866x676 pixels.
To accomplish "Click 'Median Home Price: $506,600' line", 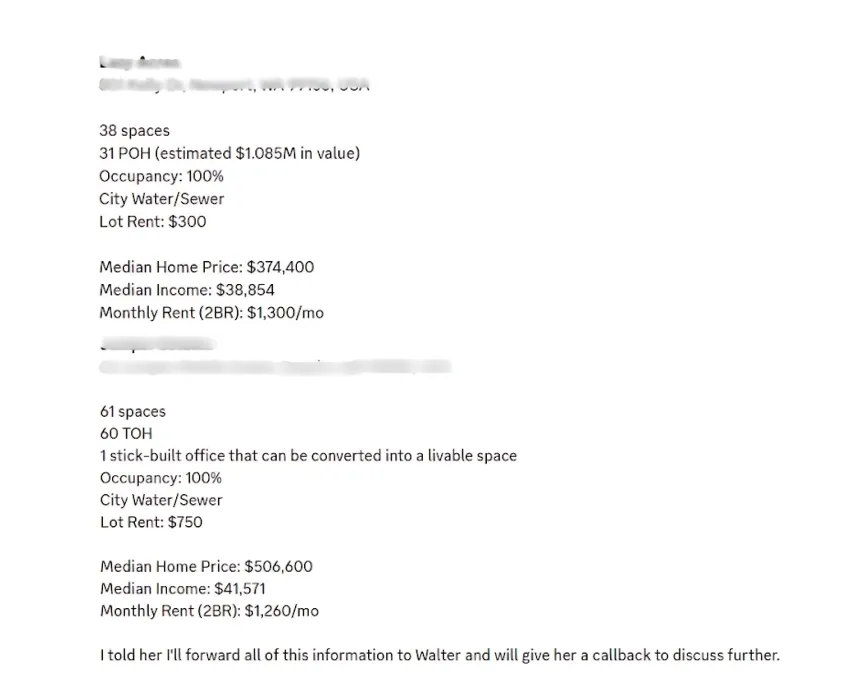I will (207, 567).
